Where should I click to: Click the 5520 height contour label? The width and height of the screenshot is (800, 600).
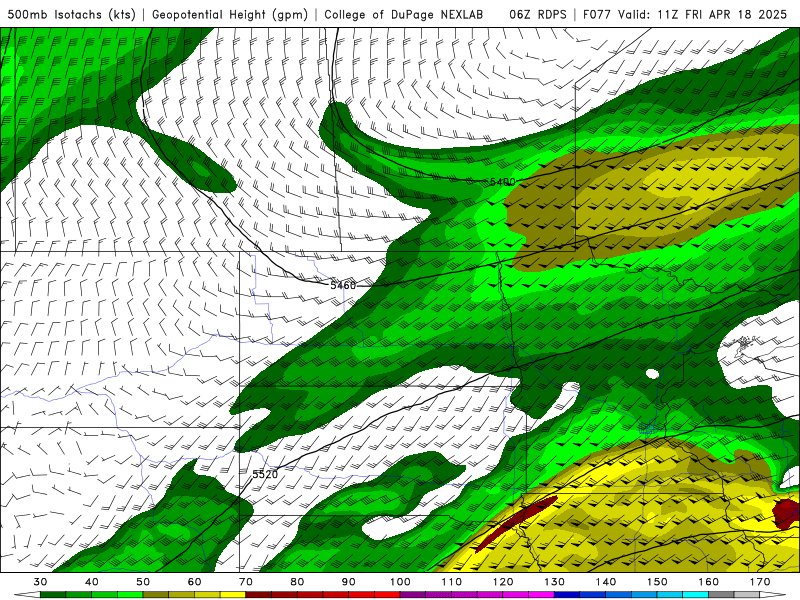click(265, 474)
